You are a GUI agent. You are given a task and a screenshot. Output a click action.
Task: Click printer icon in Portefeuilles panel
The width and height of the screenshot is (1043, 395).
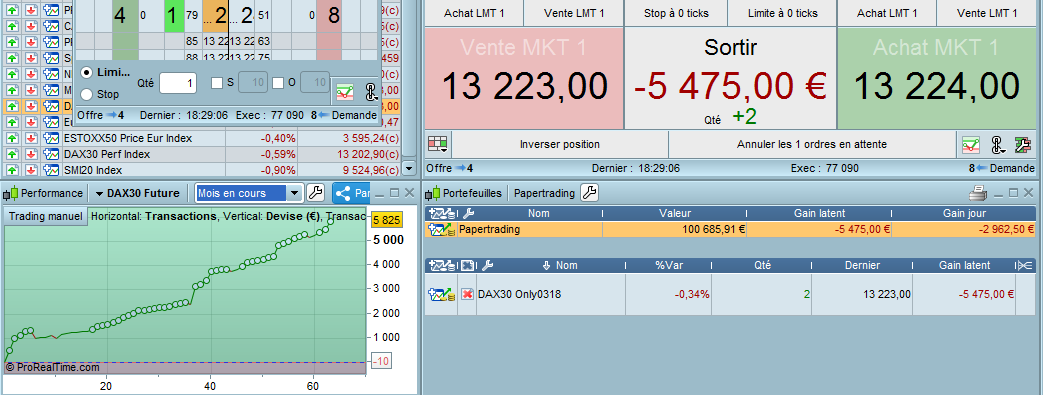[978, 193]
